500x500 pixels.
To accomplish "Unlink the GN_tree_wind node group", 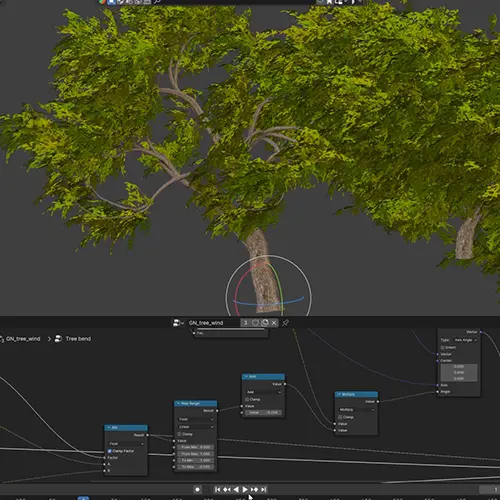I will coord(274,323).
